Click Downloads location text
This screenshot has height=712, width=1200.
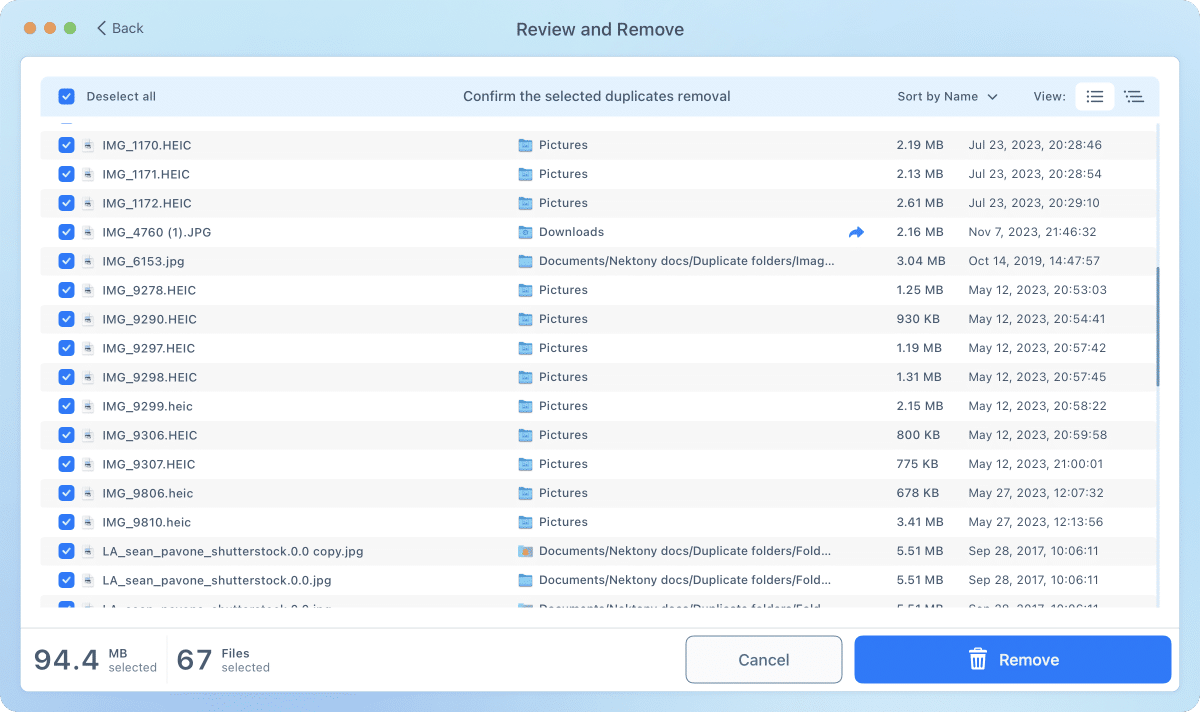coord(571,232)
